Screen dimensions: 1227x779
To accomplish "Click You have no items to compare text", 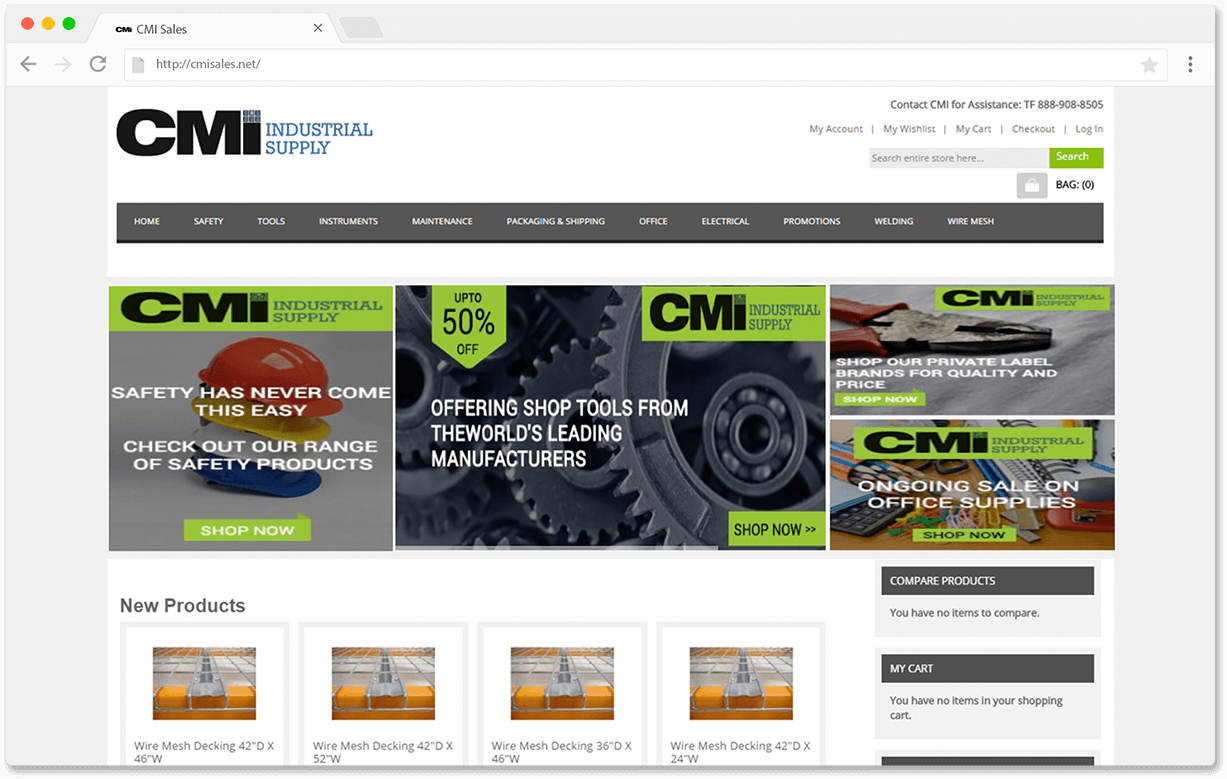I will point(965,613).
